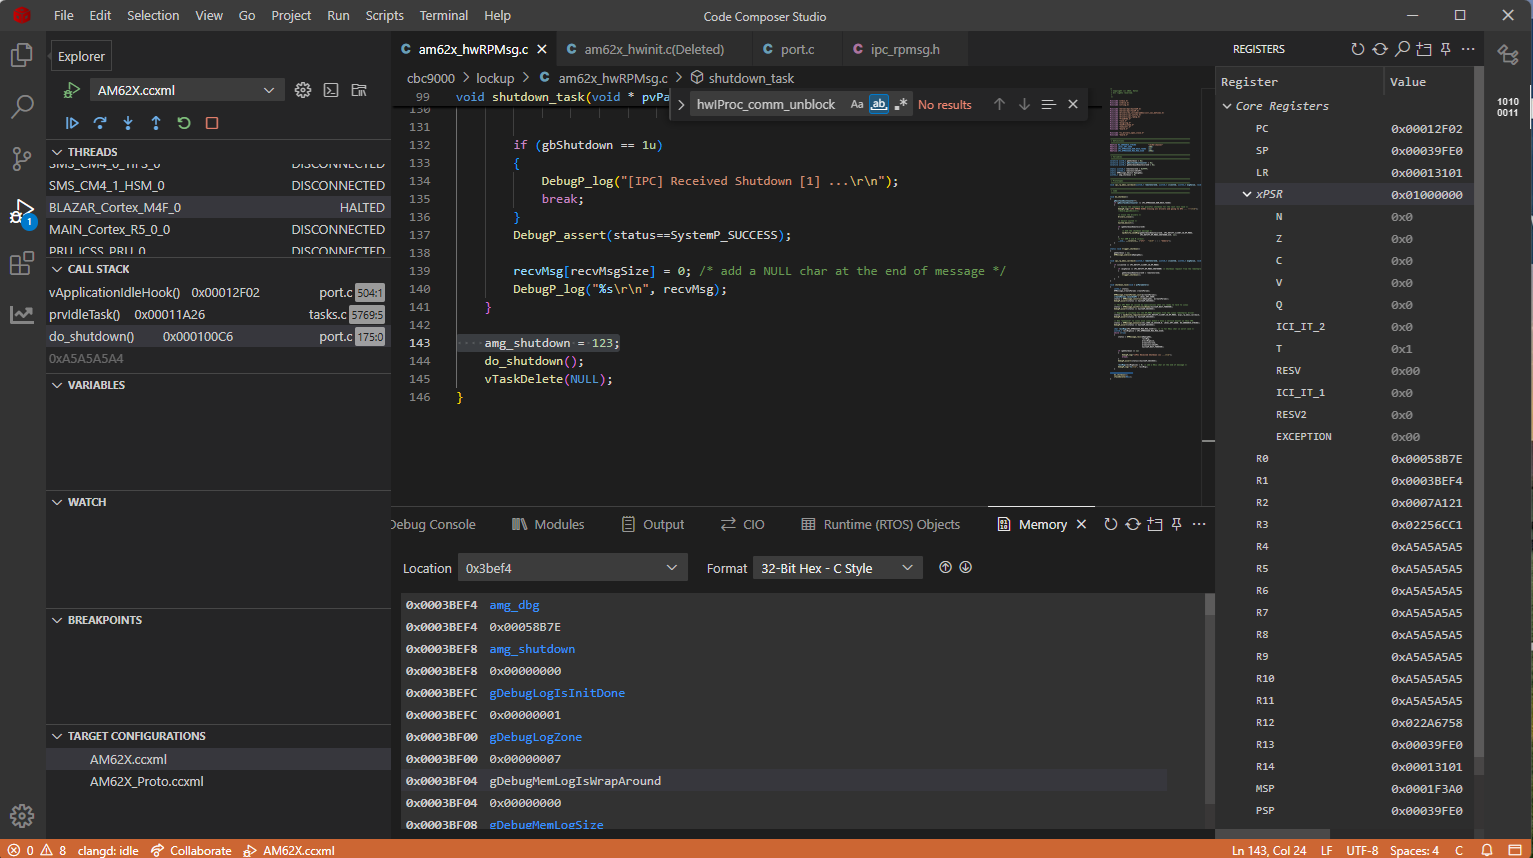Image resolution: width=1533 pixels, height=858 pixels.
Task: Toggle continuous refresh in Registers view
Action: click(x=1380, y=49)
